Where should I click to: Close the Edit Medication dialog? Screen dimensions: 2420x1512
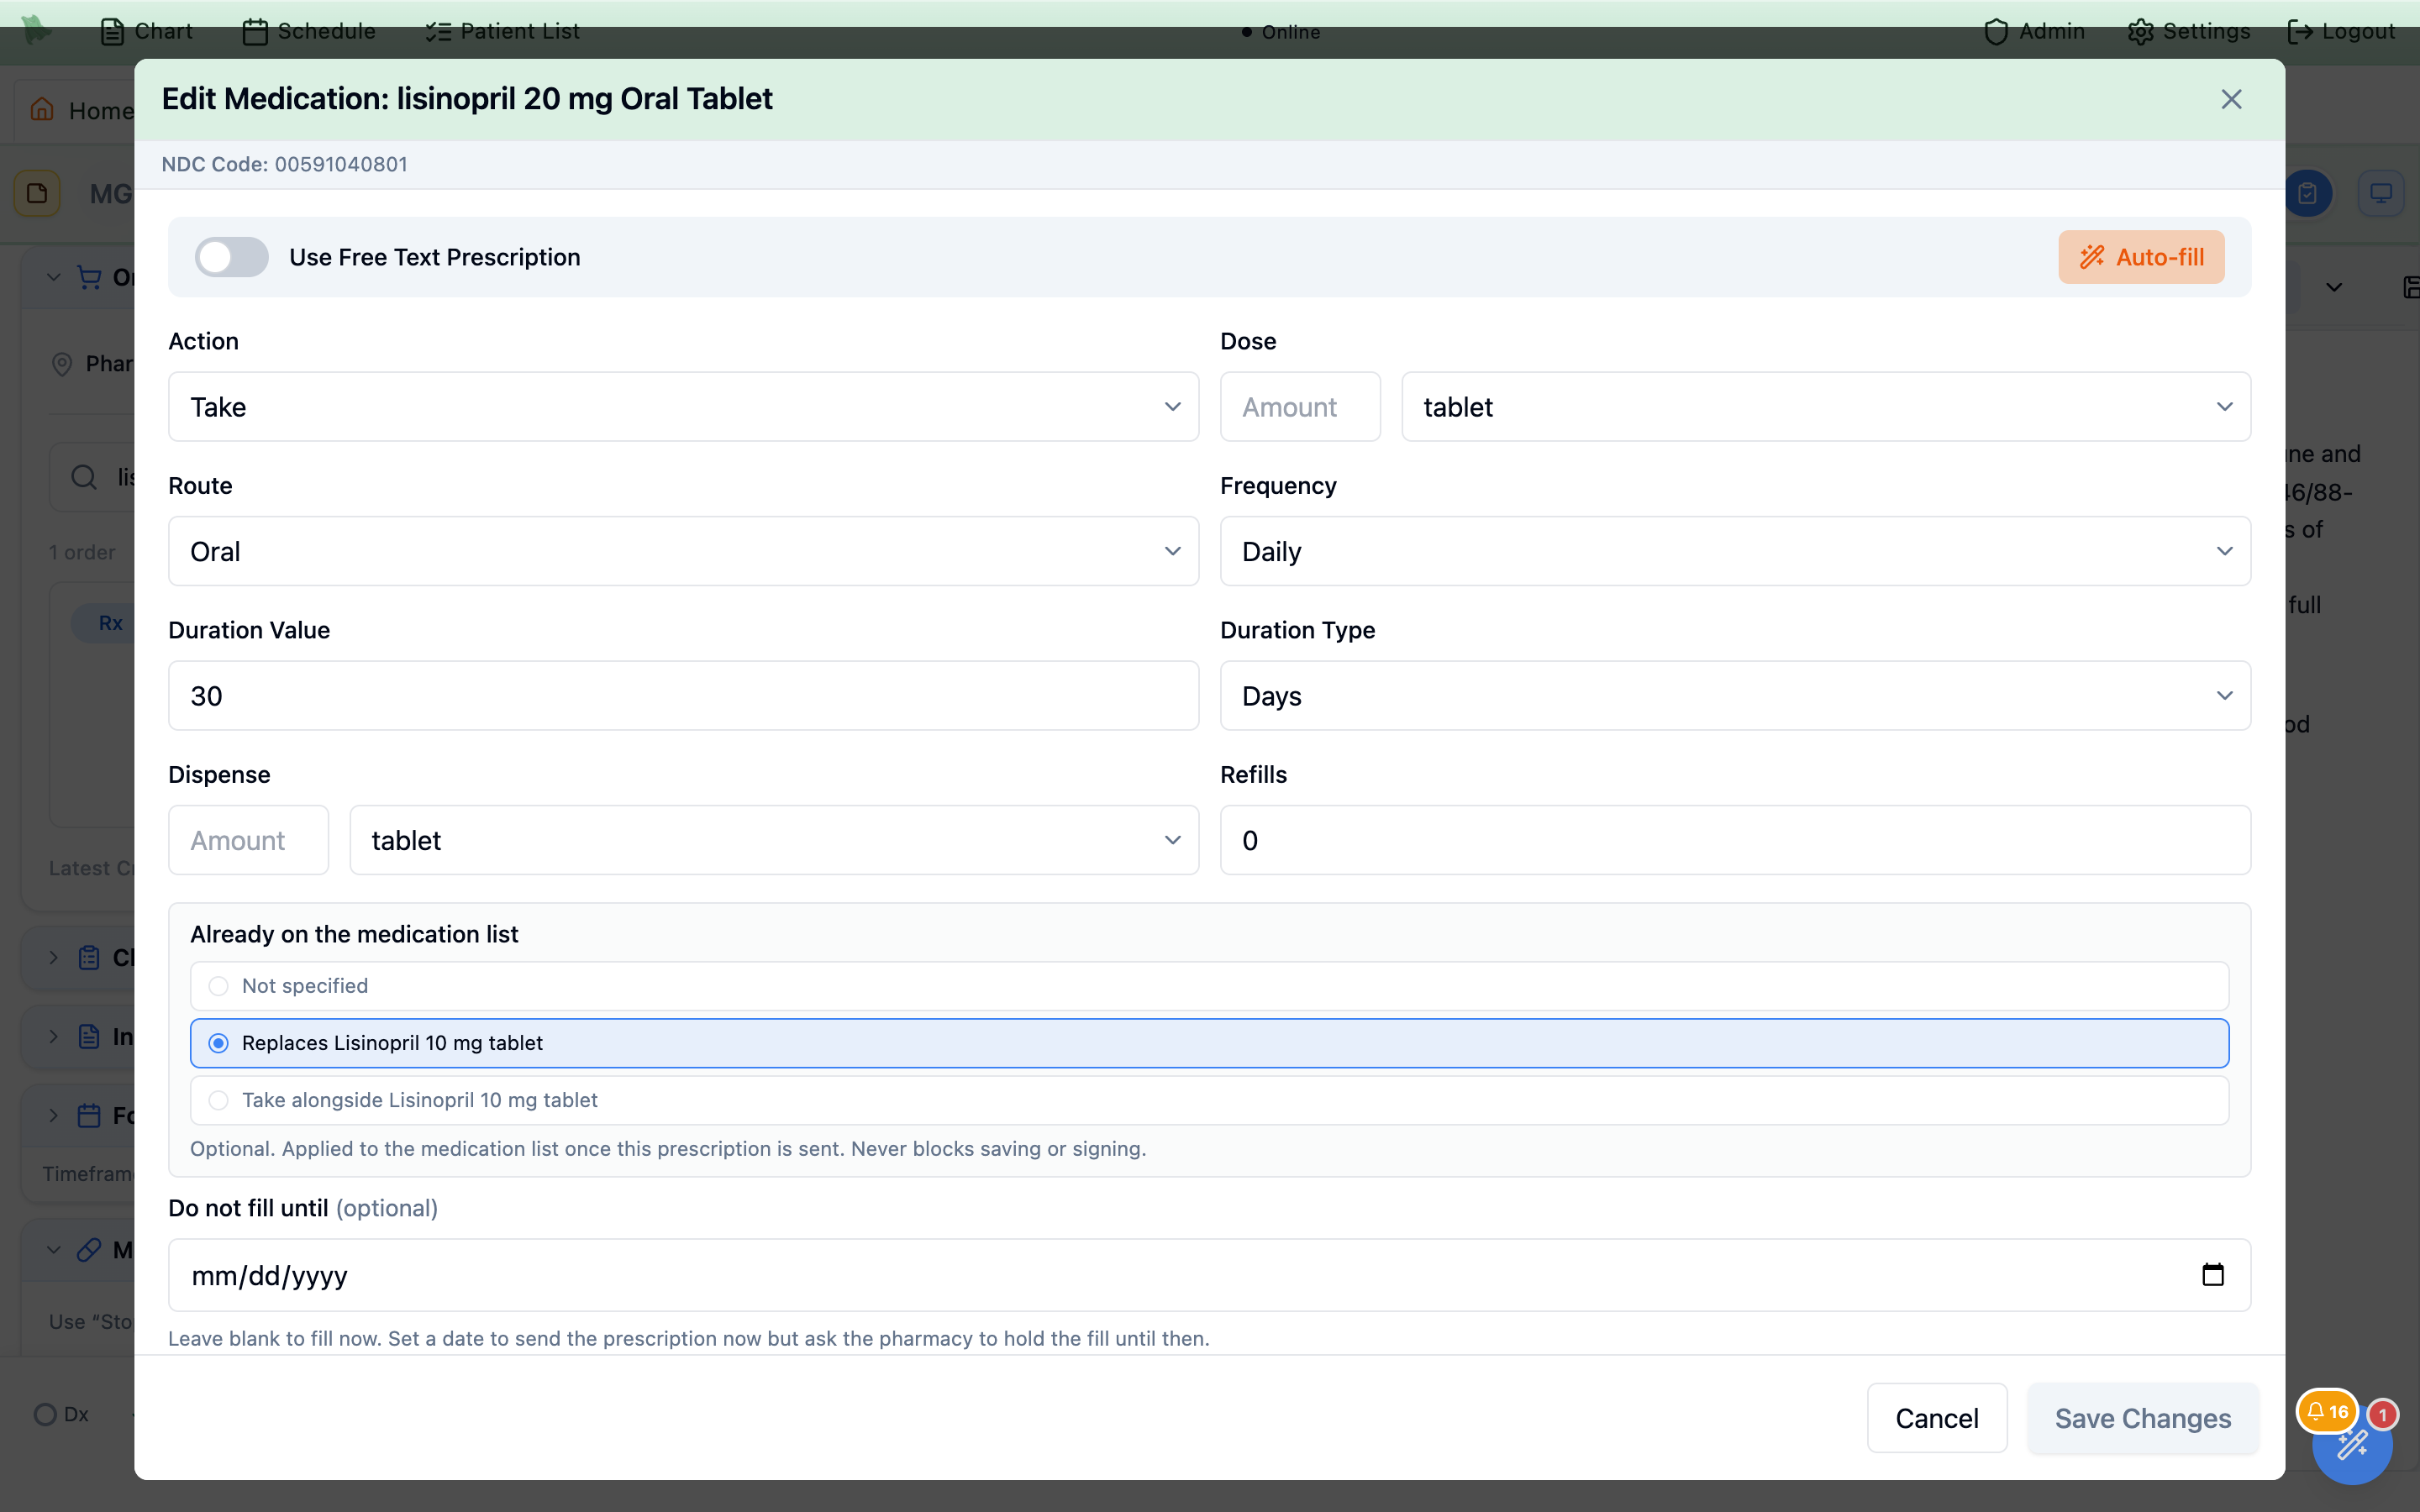(2231, 99)
